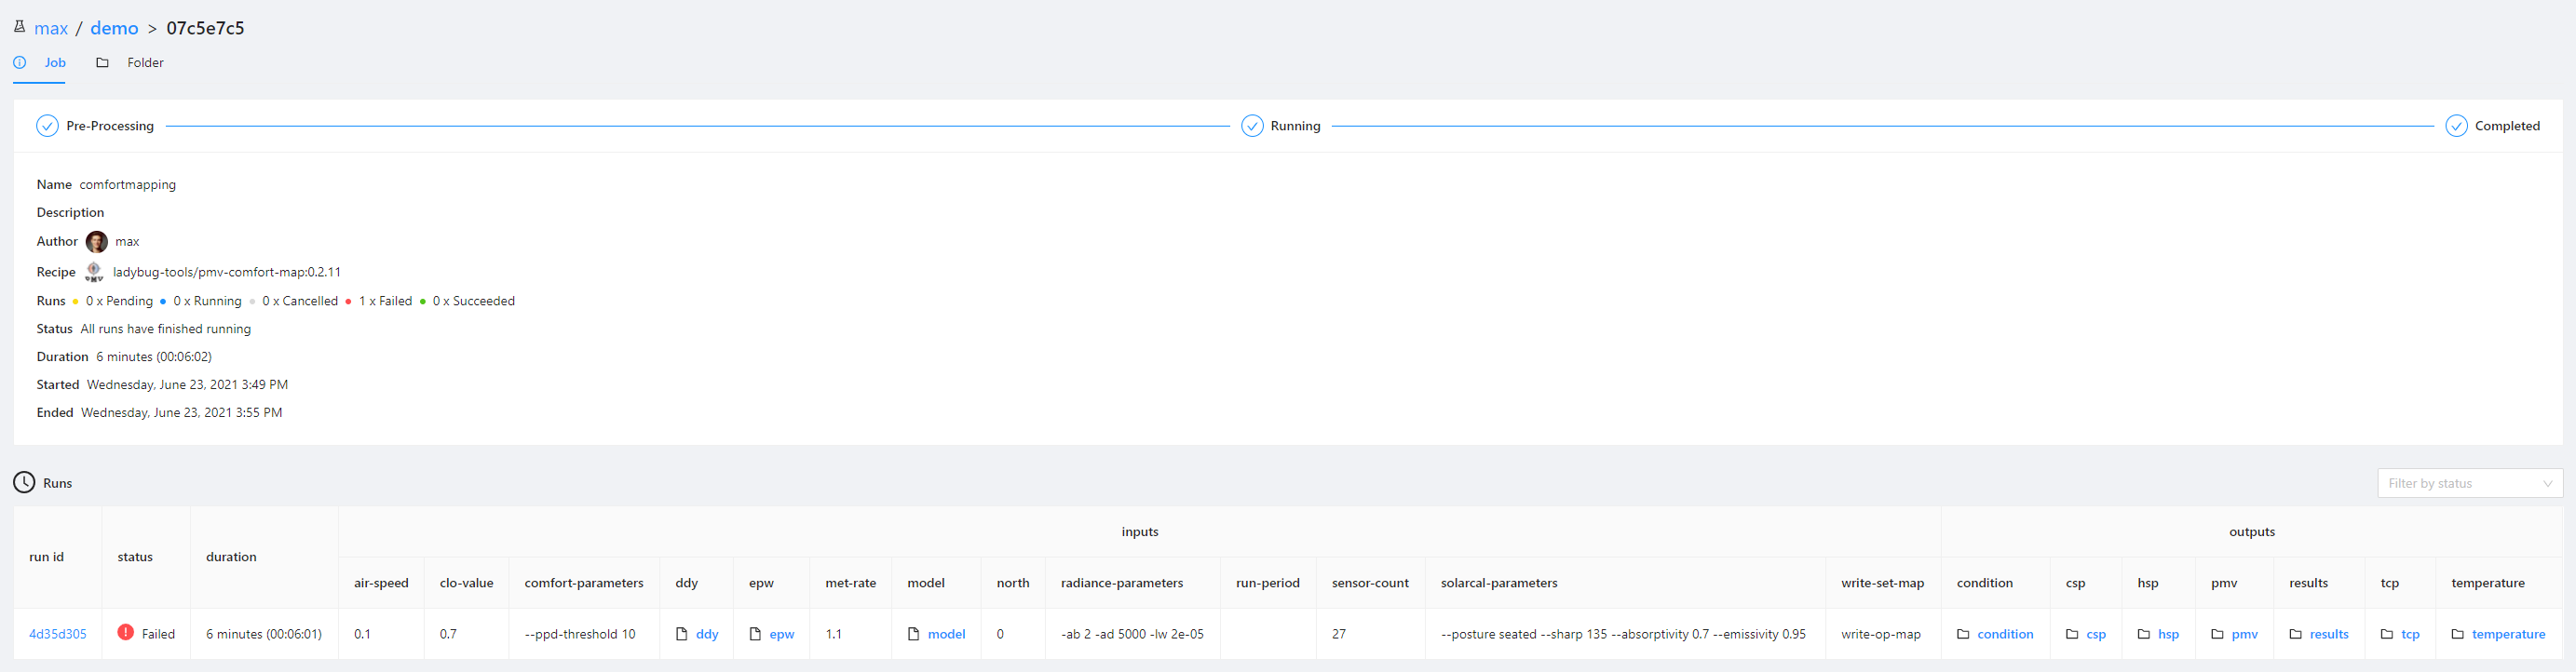Click the Running step check icon
The image size is (2576, 672).
pyautogui.click(x=1252, y=126)
